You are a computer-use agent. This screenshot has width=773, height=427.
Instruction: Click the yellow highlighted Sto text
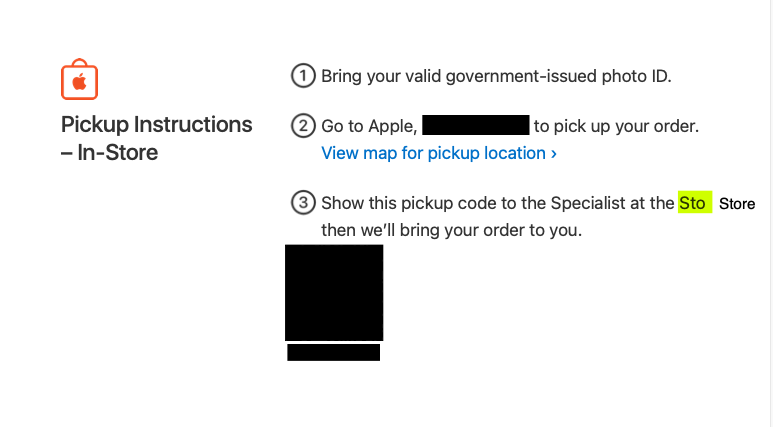coord(695,202)
